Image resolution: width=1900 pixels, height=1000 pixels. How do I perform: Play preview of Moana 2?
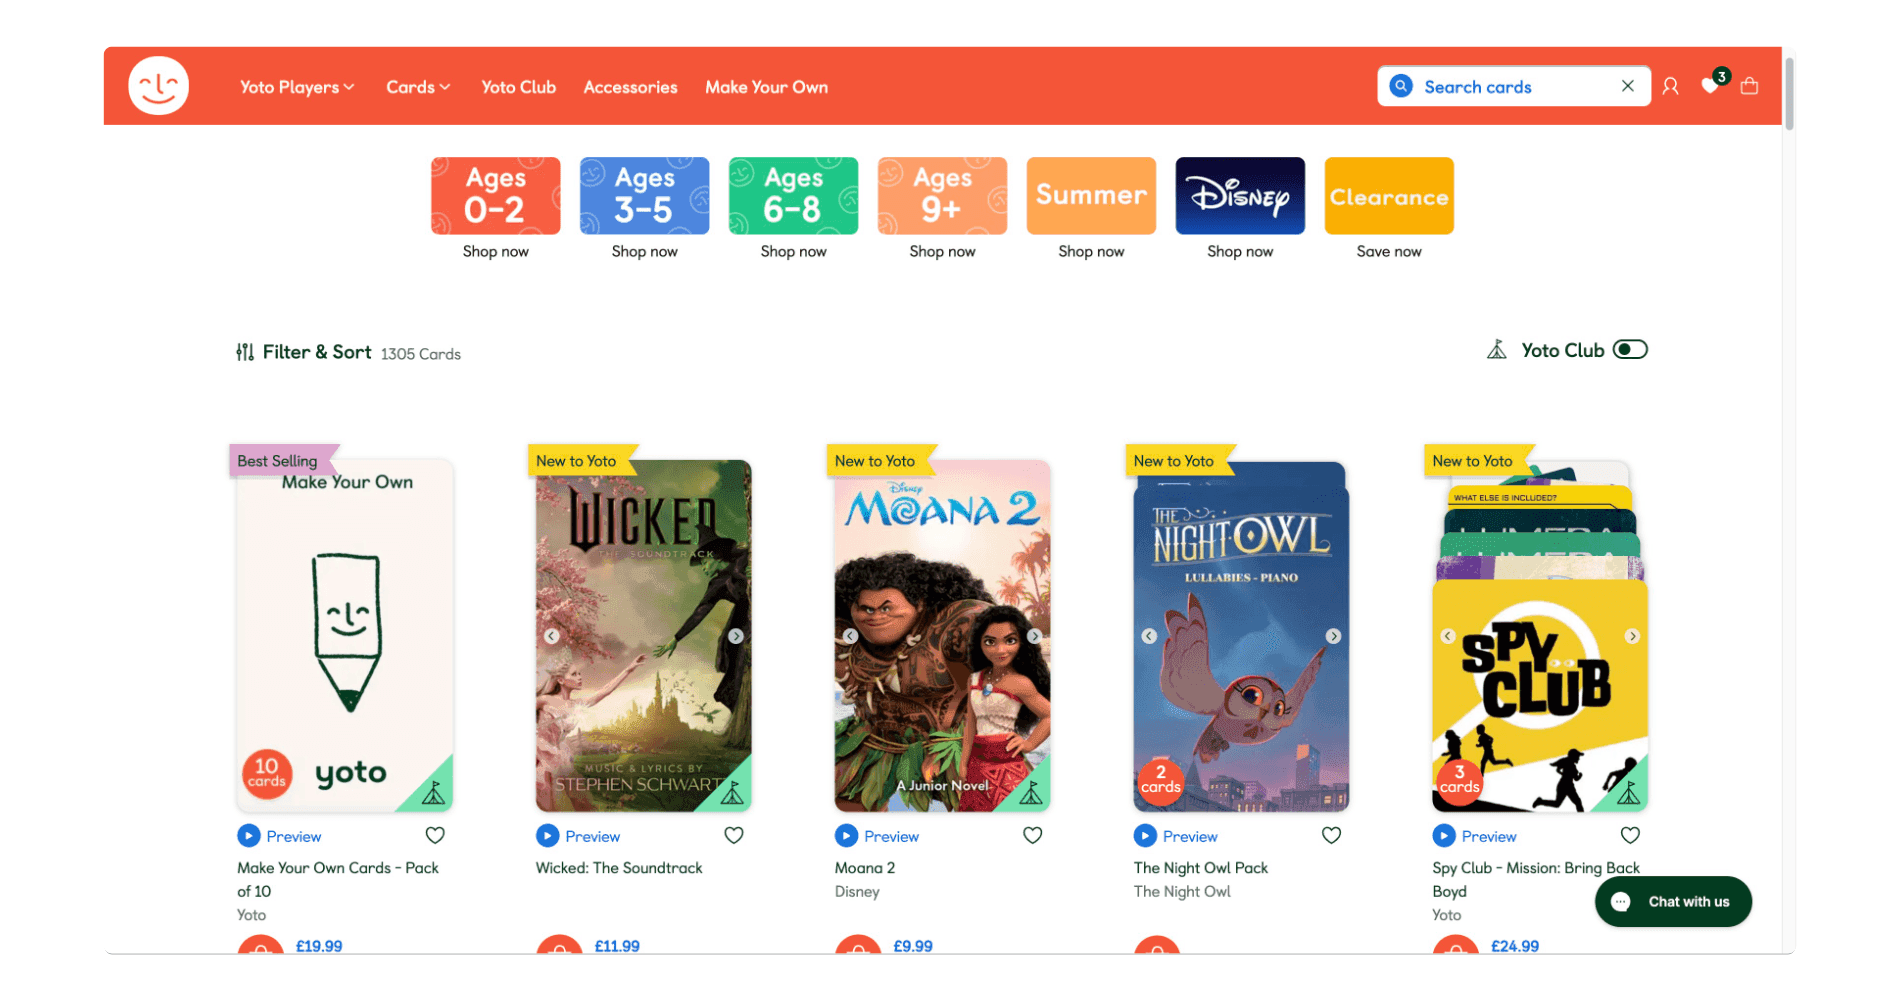click(x=877, y=836)
